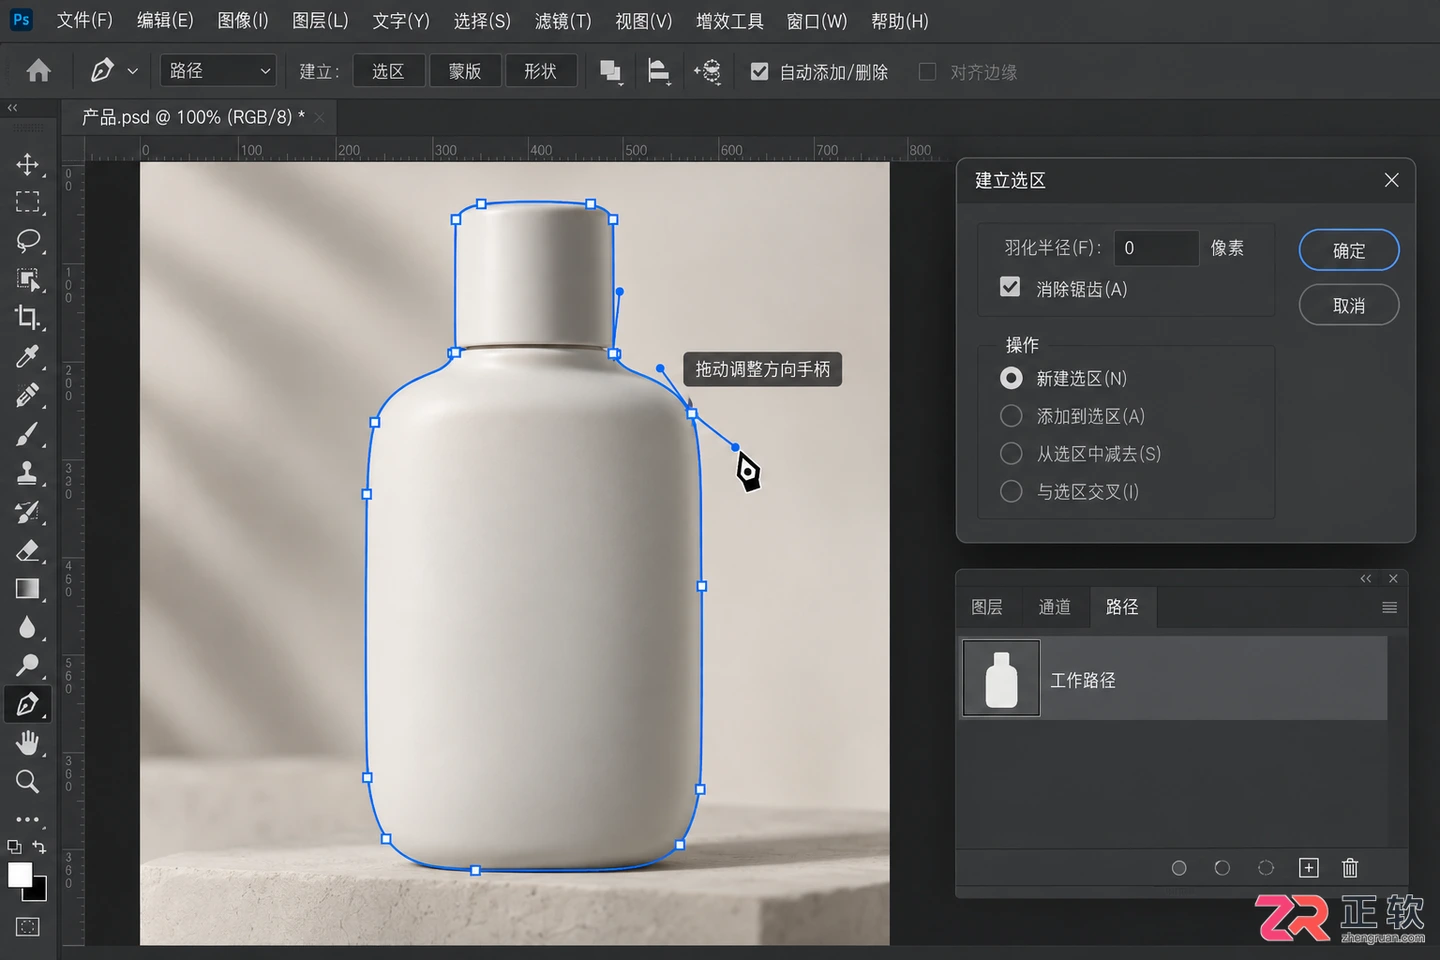Toggle 消除锯齿 checkbox
This screenshot has height=960, width=1440.
pos(1011,288)
